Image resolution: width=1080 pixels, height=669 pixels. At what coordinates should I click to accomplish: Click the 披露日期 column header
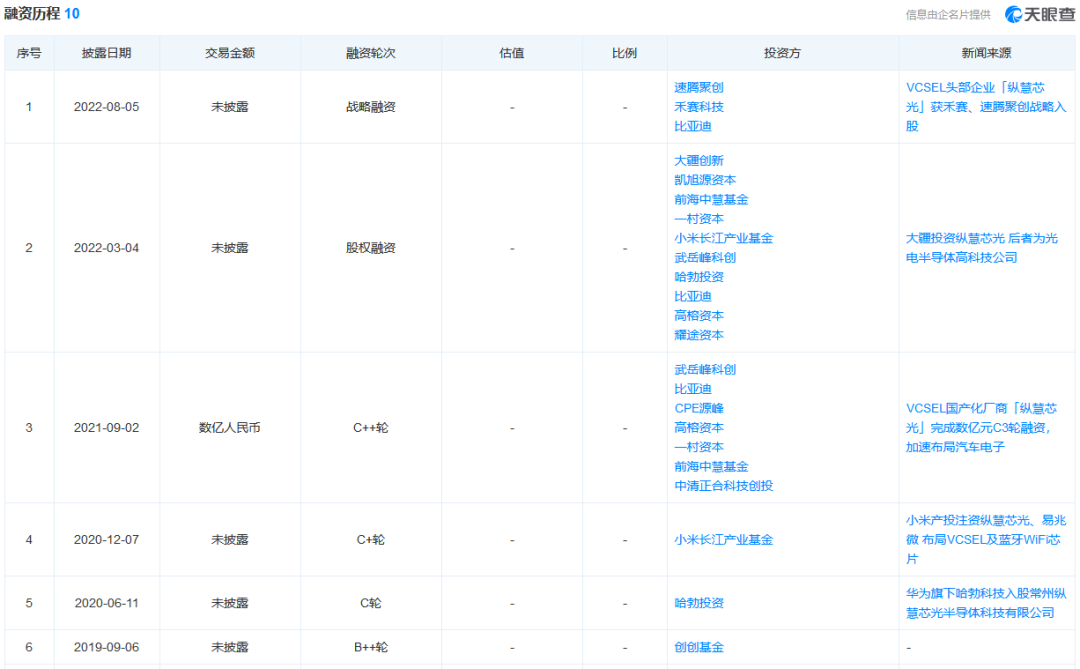(x=106, y=53)
